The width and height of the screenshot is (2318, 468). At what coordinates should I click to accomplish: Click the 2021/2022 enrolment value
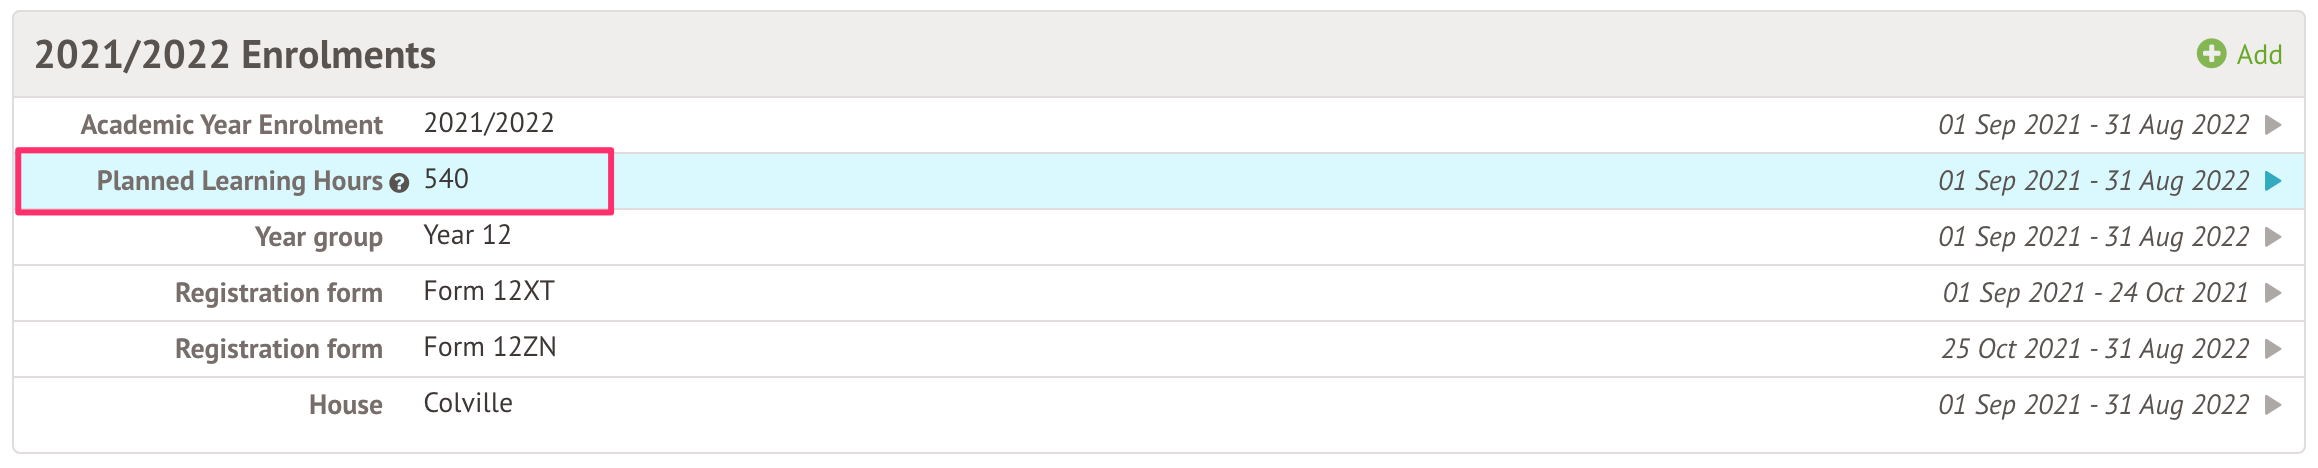point(488,123)
